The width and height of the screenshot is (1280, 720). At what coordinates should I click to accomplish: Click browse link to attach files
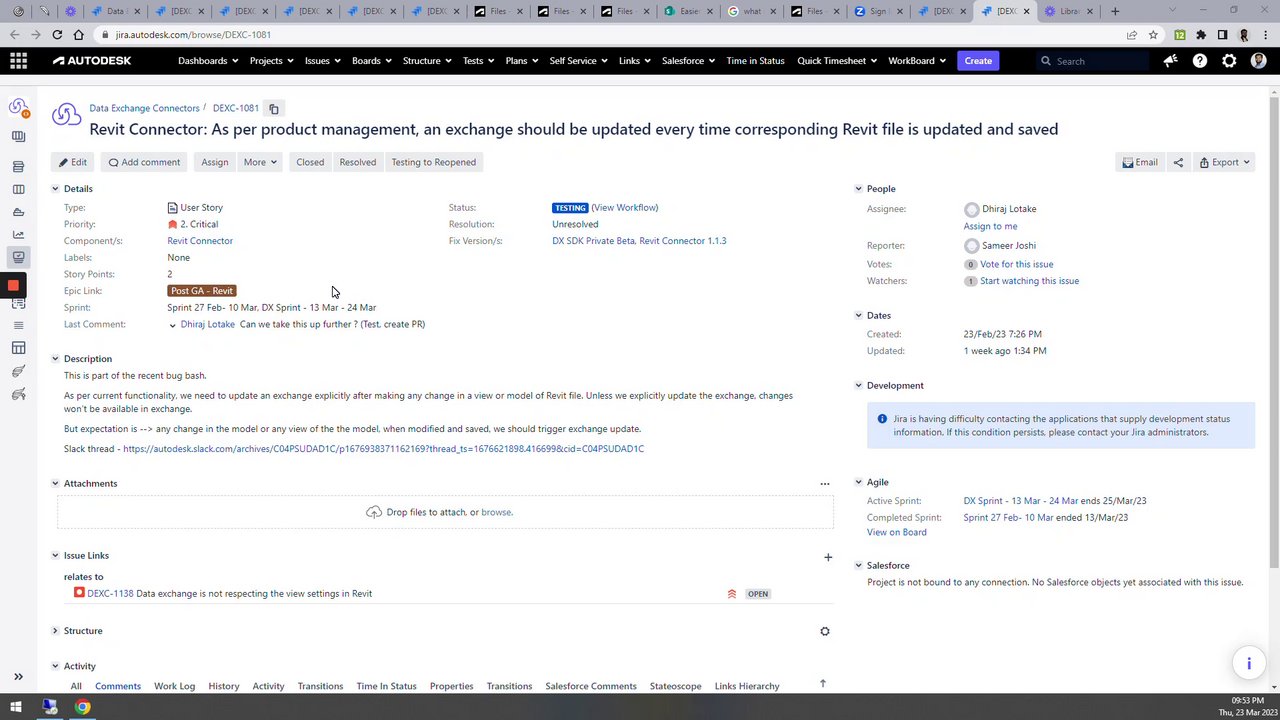(x=496, y=512)
